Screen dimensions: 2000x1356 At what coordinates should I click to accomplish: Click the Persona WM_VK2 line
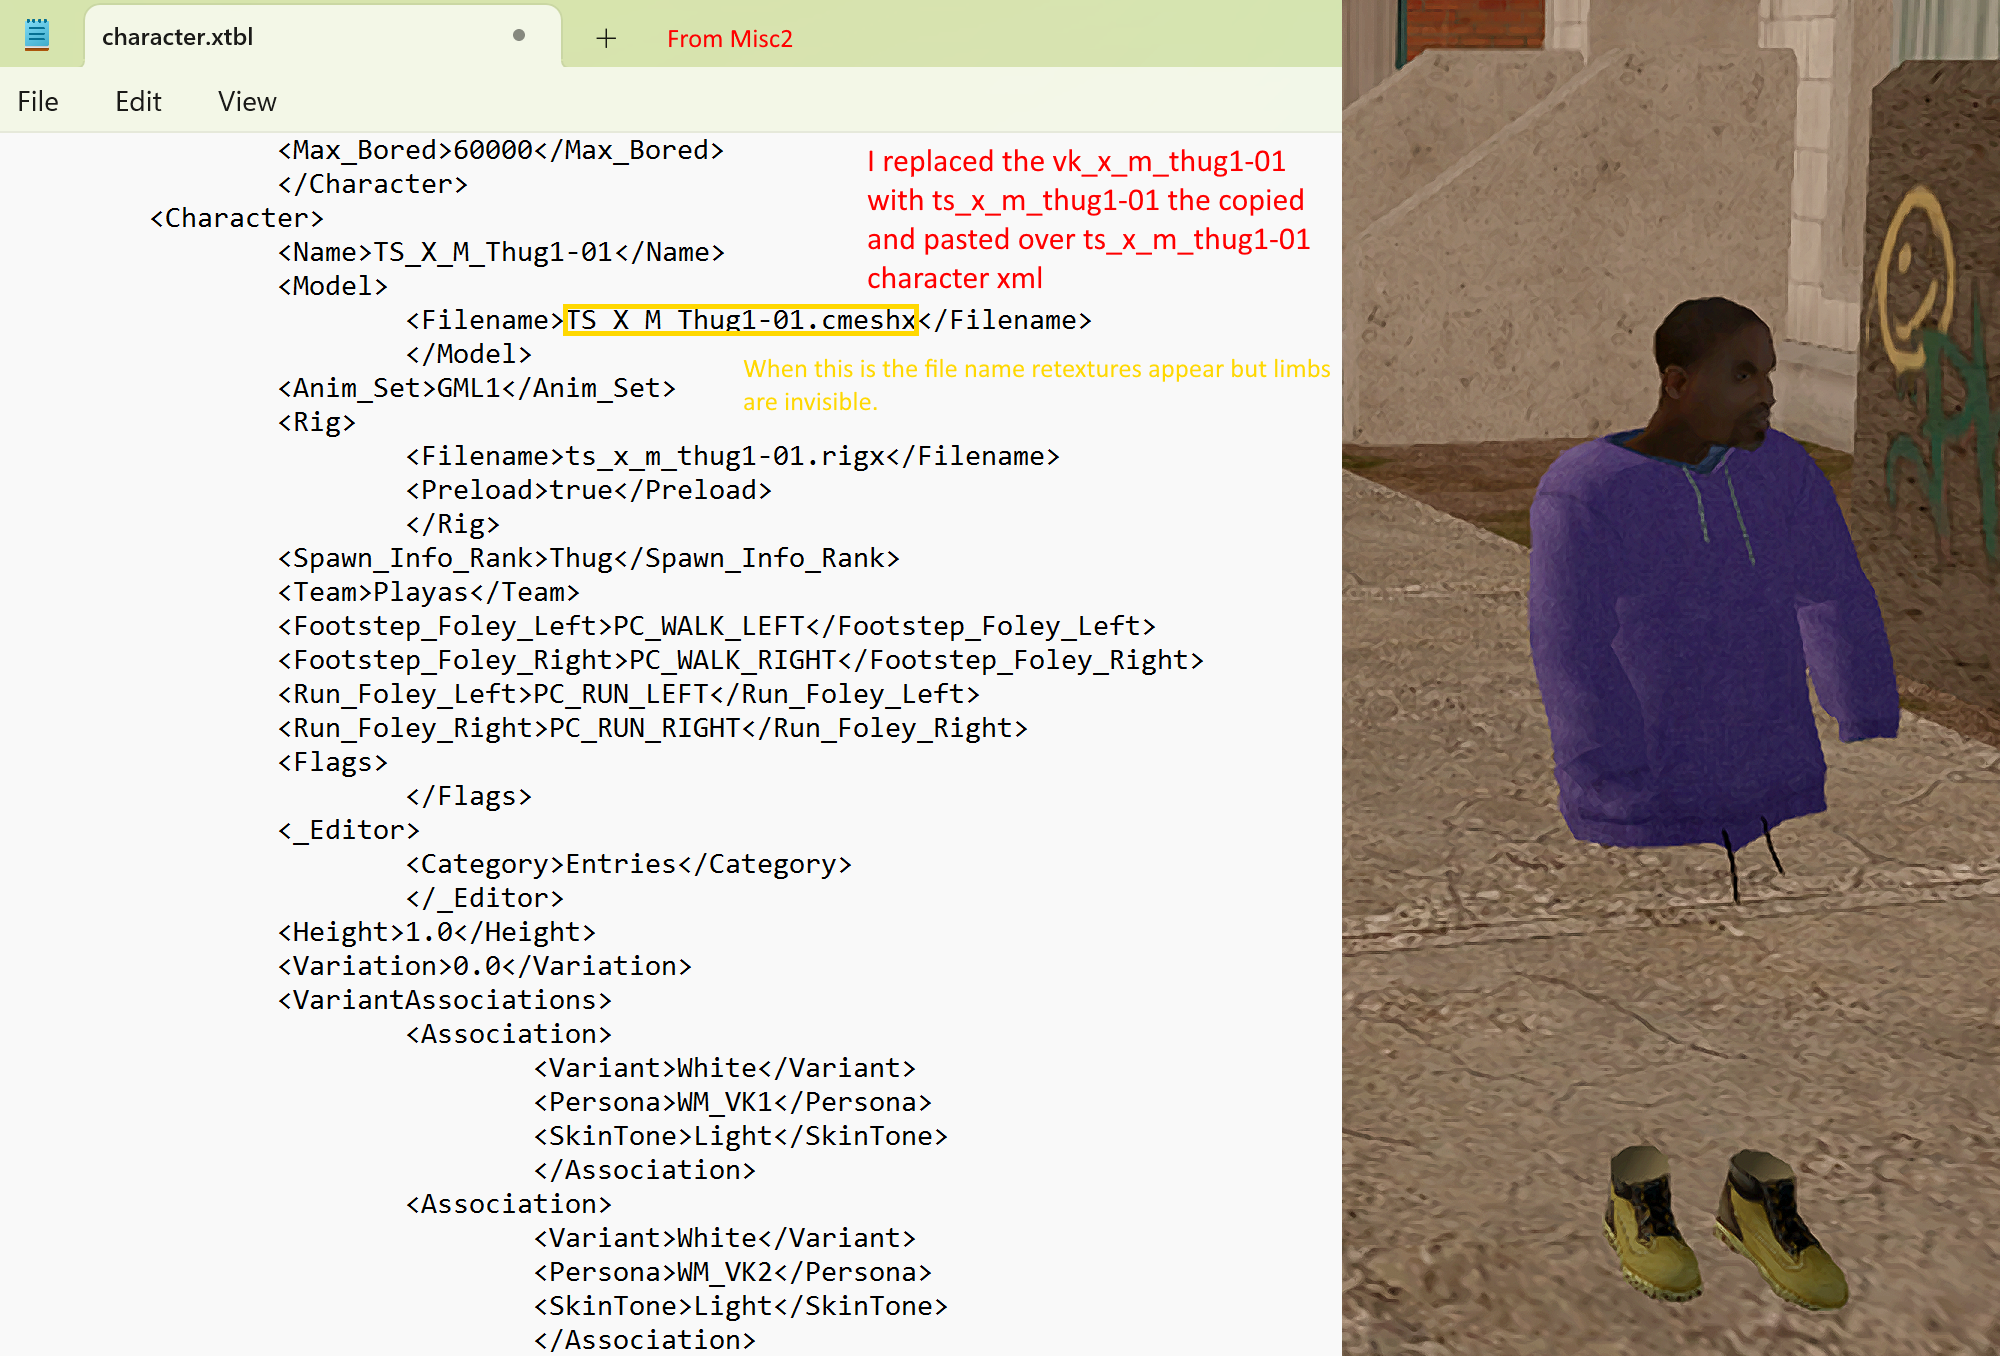pyautogui.click(x=732, y=1272)
